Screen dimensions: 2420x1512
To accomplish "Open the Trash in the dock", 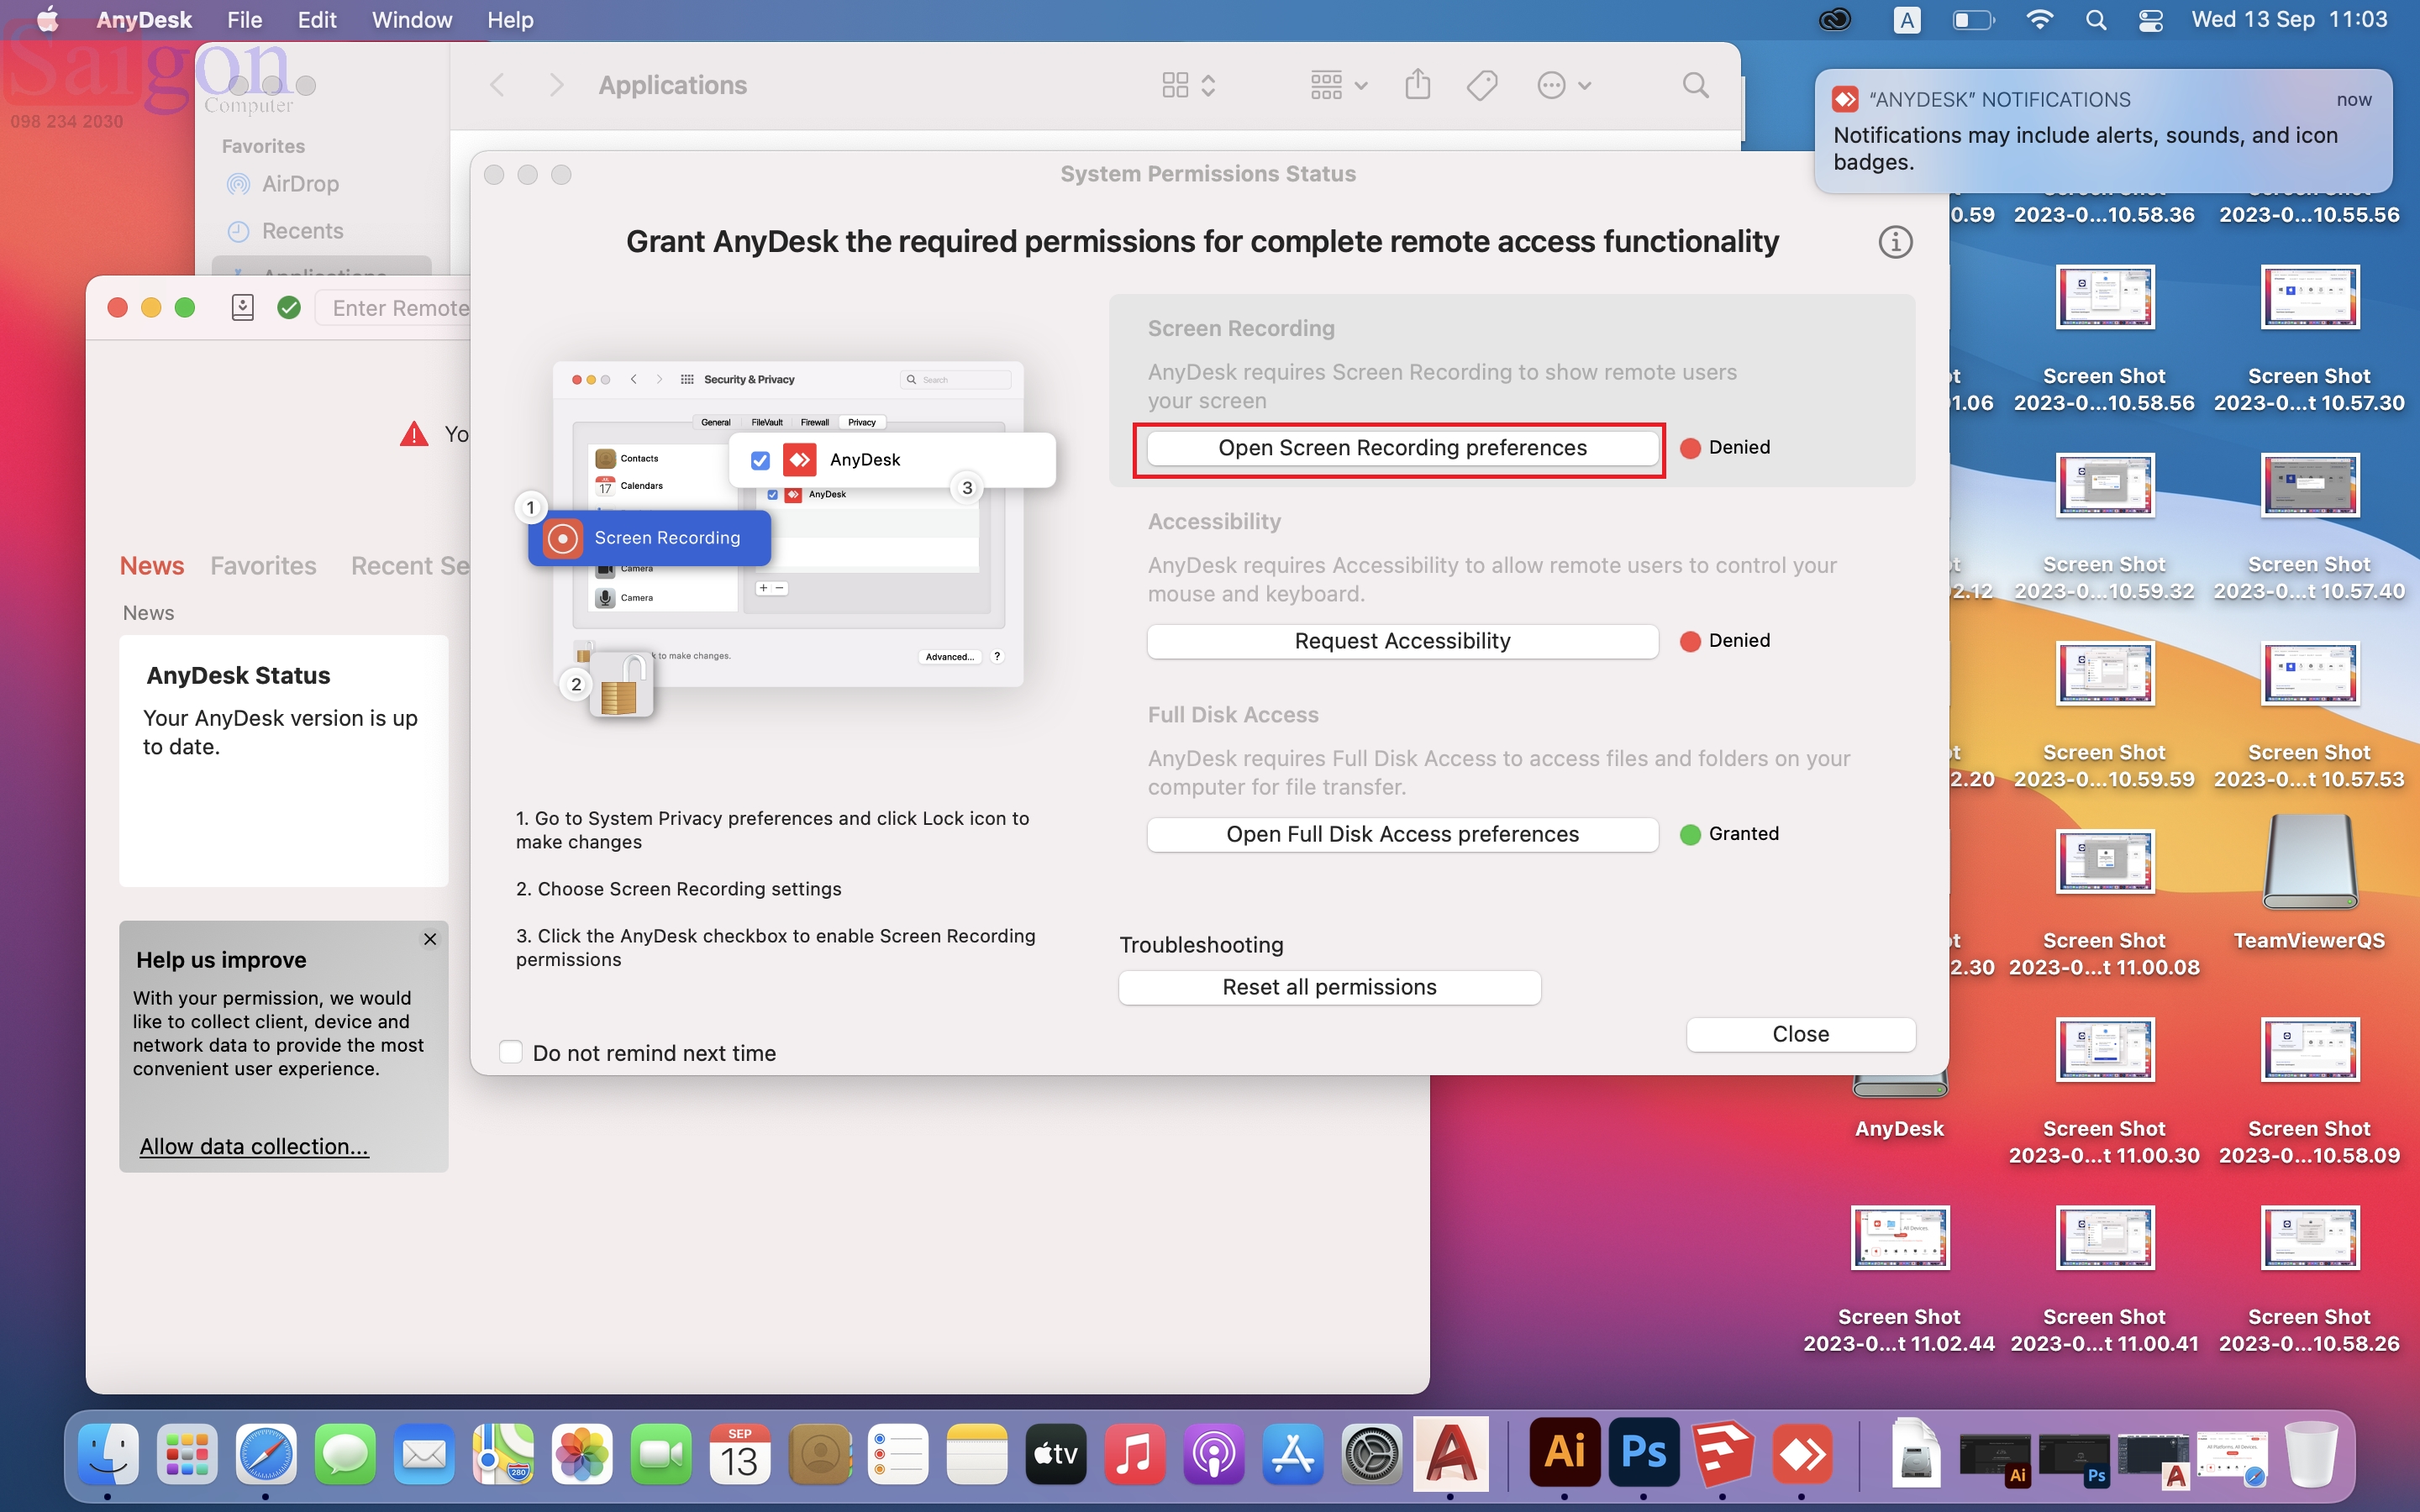I will 2311,1454.
